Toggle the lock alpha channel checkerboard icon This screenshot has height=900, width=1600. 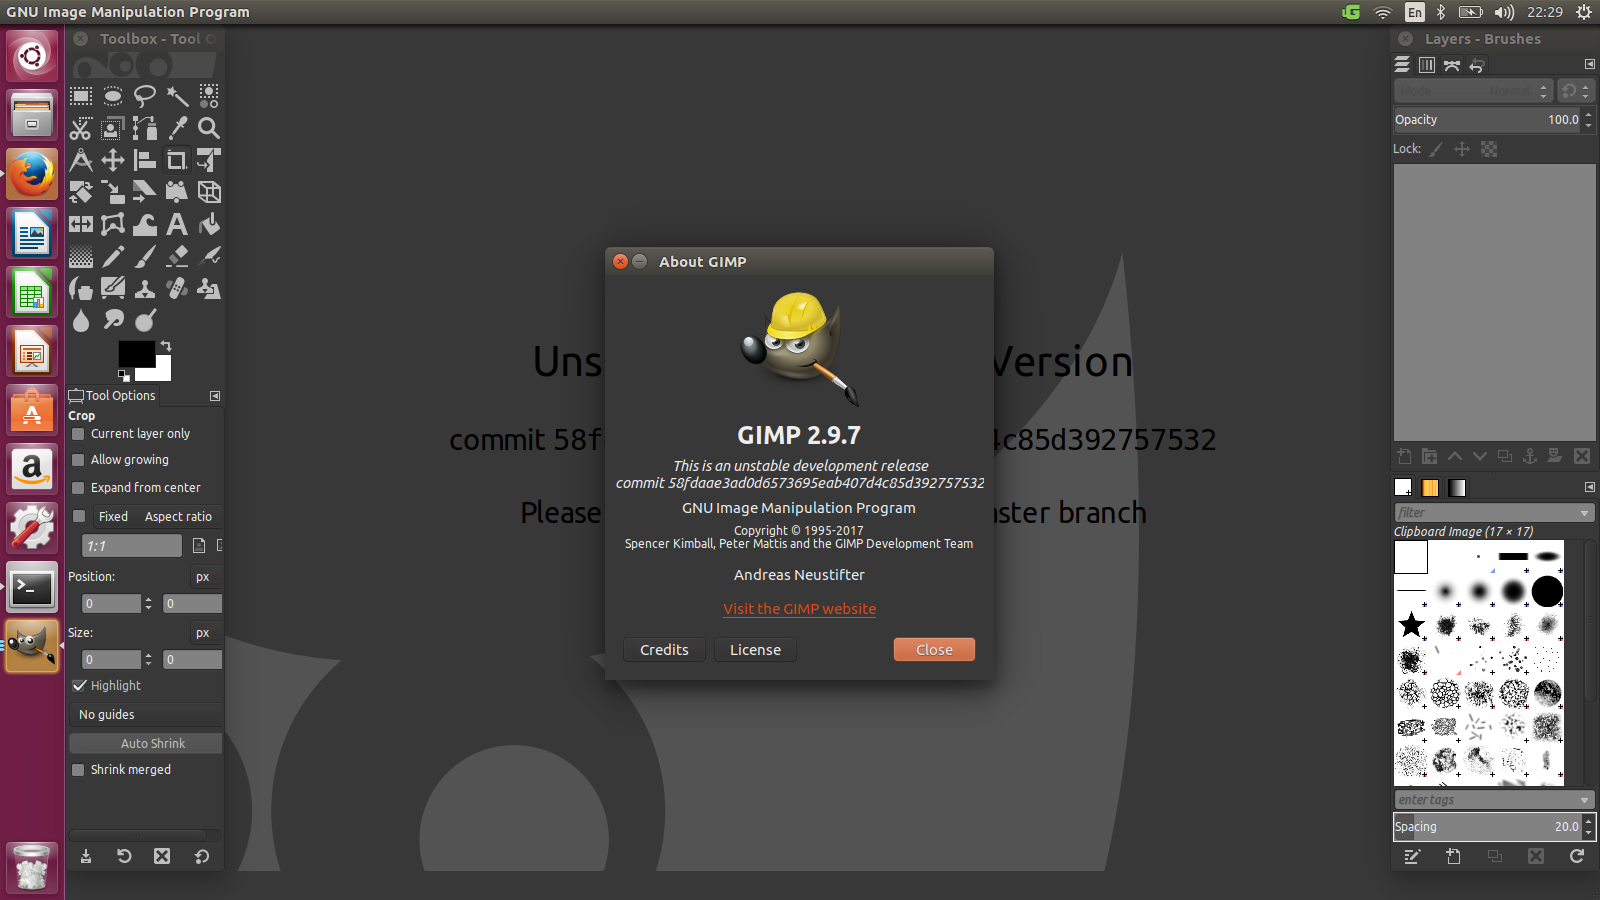click(1489, 149)
